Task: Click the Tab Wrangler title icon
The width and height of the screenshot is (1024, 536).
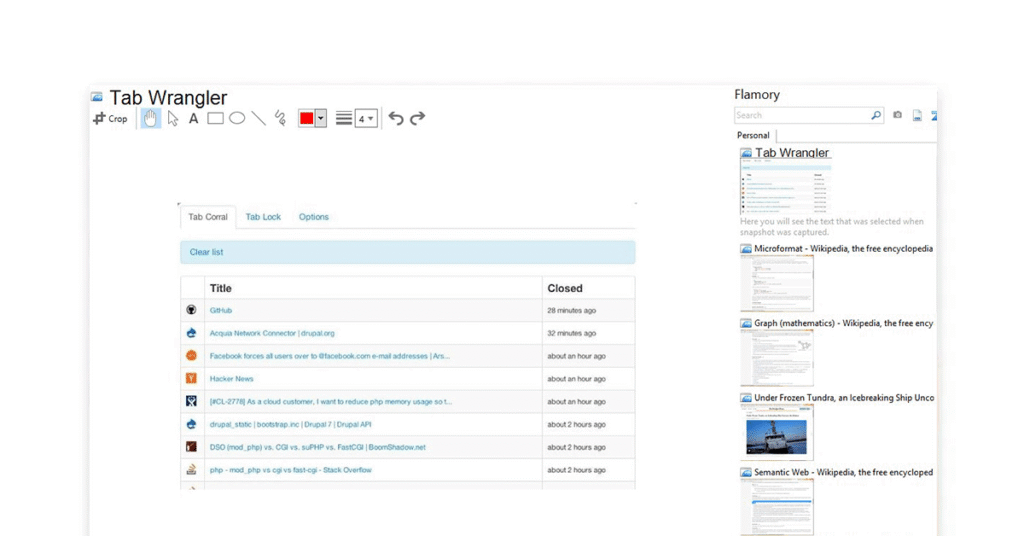Action: (97, 97)
